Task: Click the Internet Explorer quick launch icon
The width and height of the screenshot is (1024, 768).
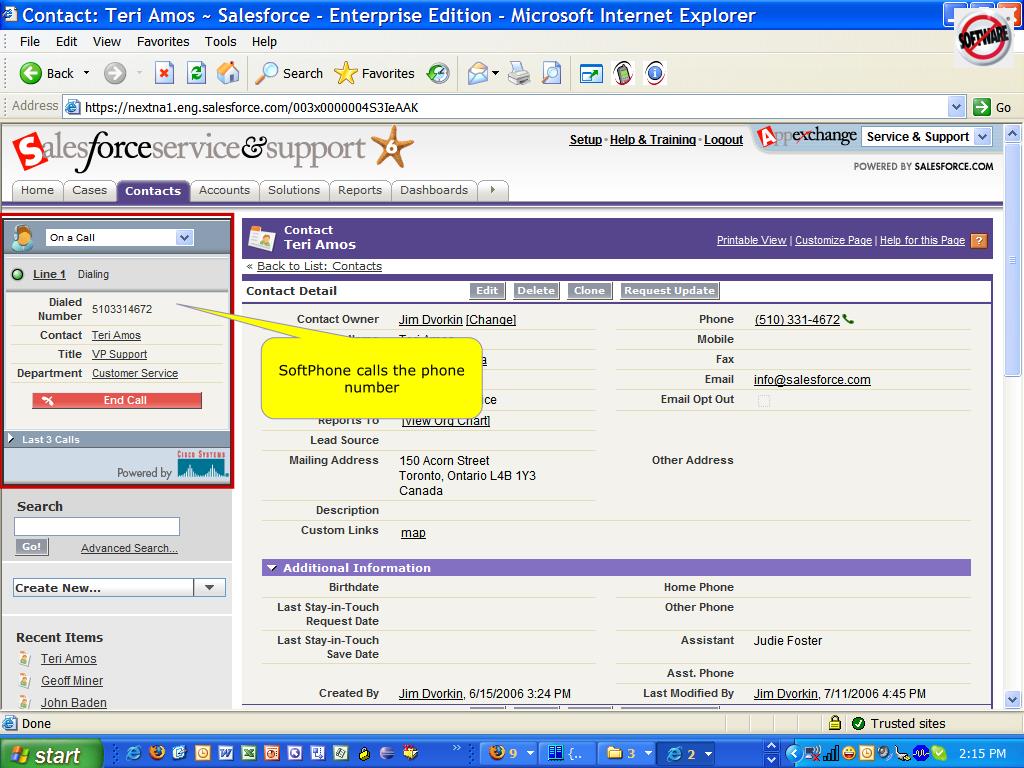Action: tap(134, 753)
